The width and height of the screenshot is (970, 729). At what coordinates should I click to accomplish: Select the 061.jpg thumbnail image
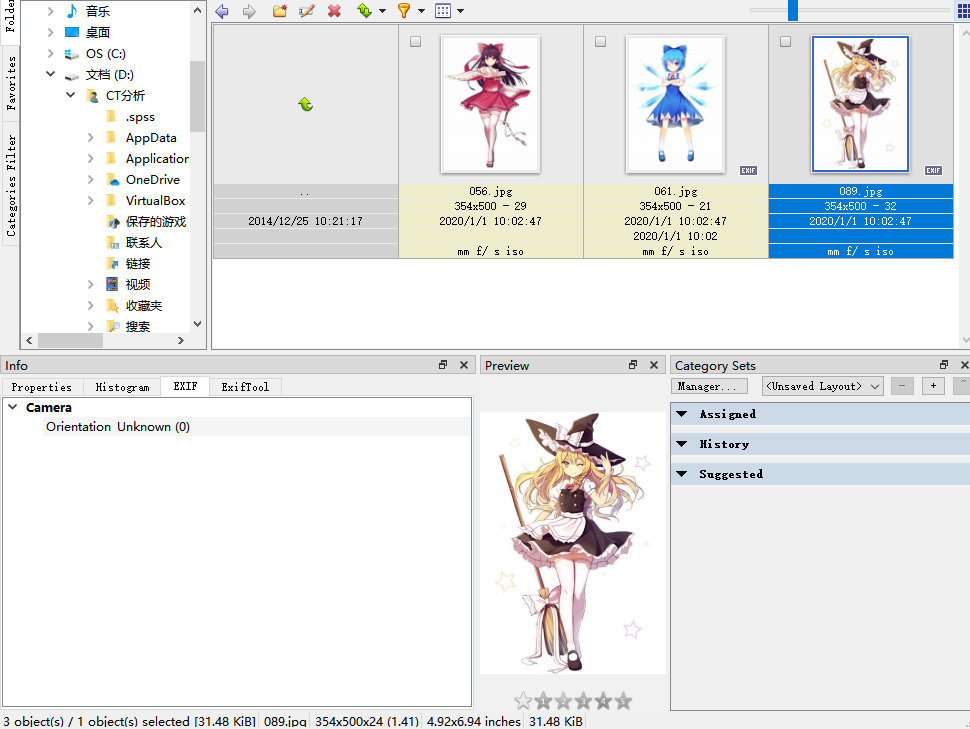pos(675,104)
